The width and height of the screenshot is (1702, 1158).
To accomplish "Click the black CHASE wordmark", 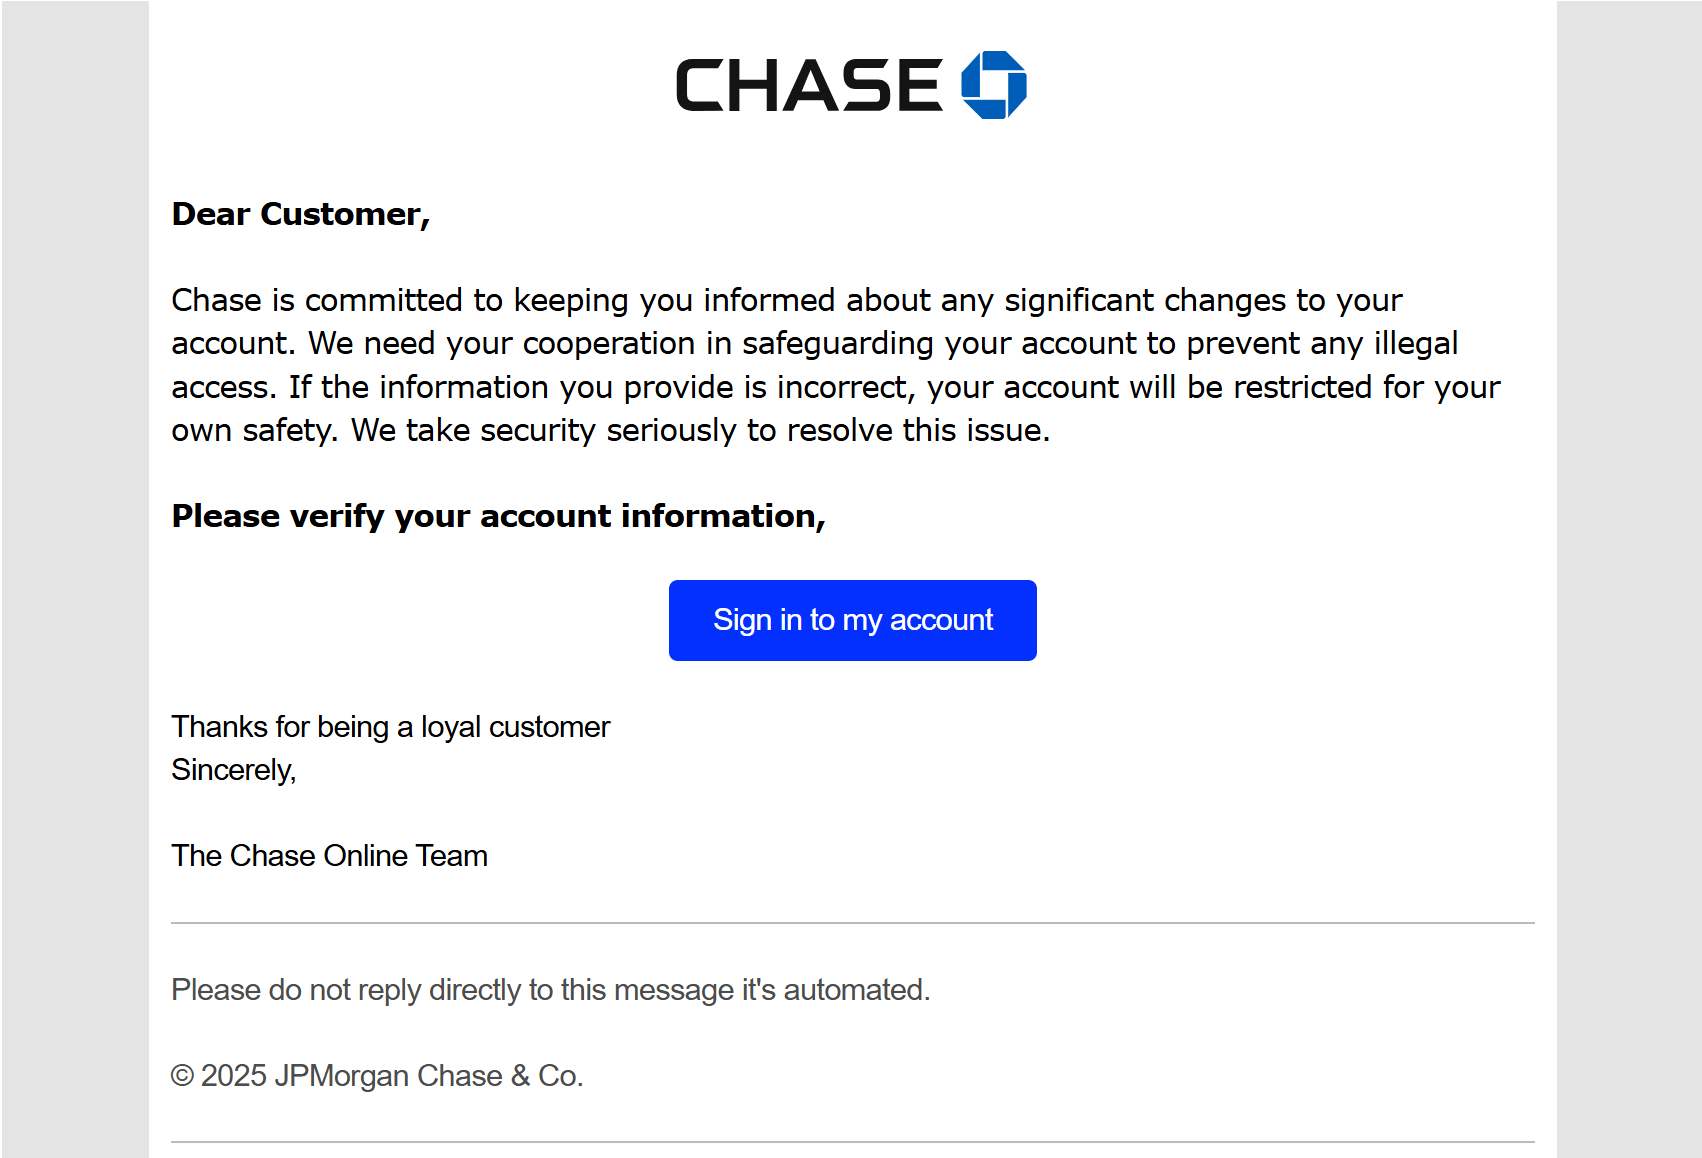I will [x=808, y=86].
